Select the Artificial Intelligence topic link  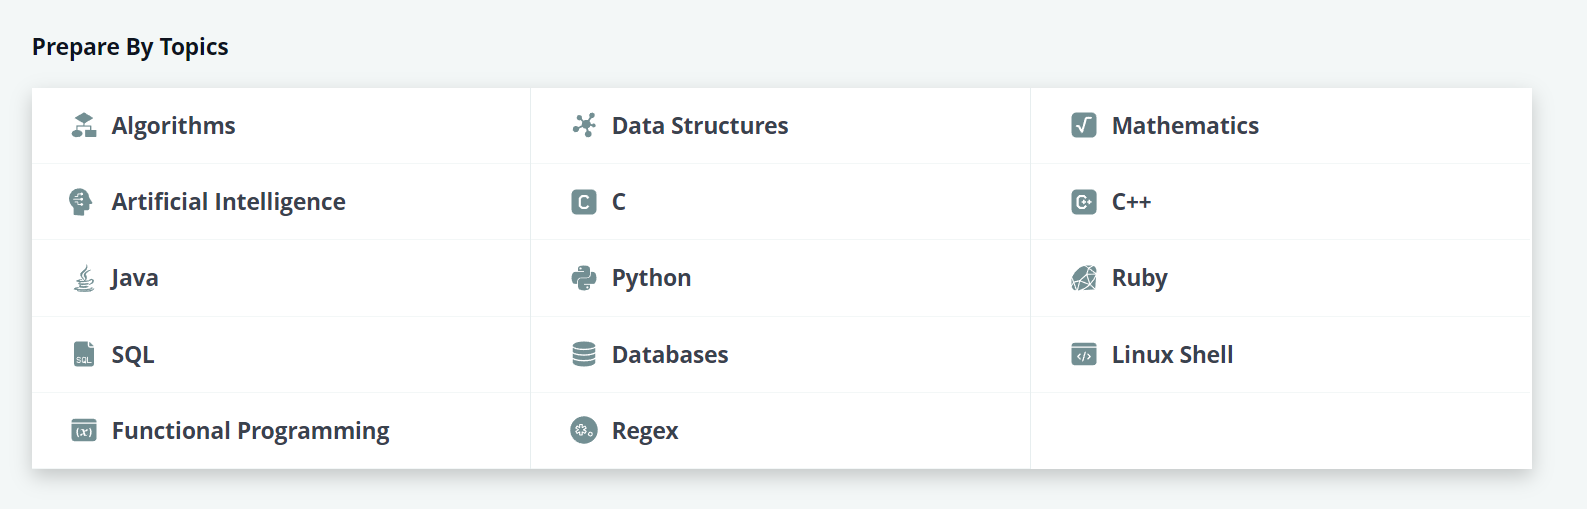tap(229, 202)
